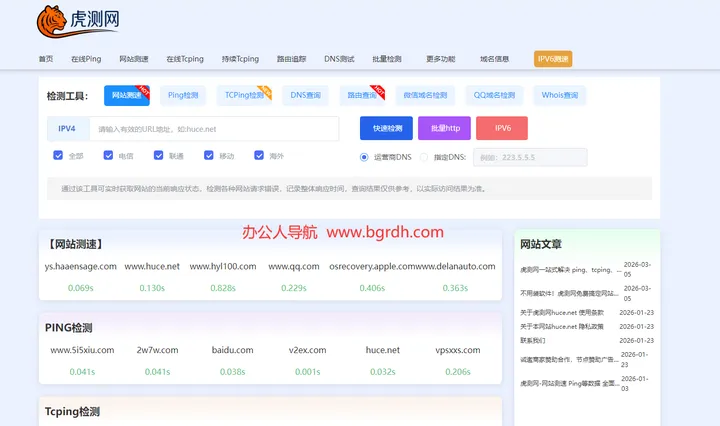Open vpsxxs.com ping result
Viewport: 720px width, 426px height.
pyautogui.click(x=458, y=350)
